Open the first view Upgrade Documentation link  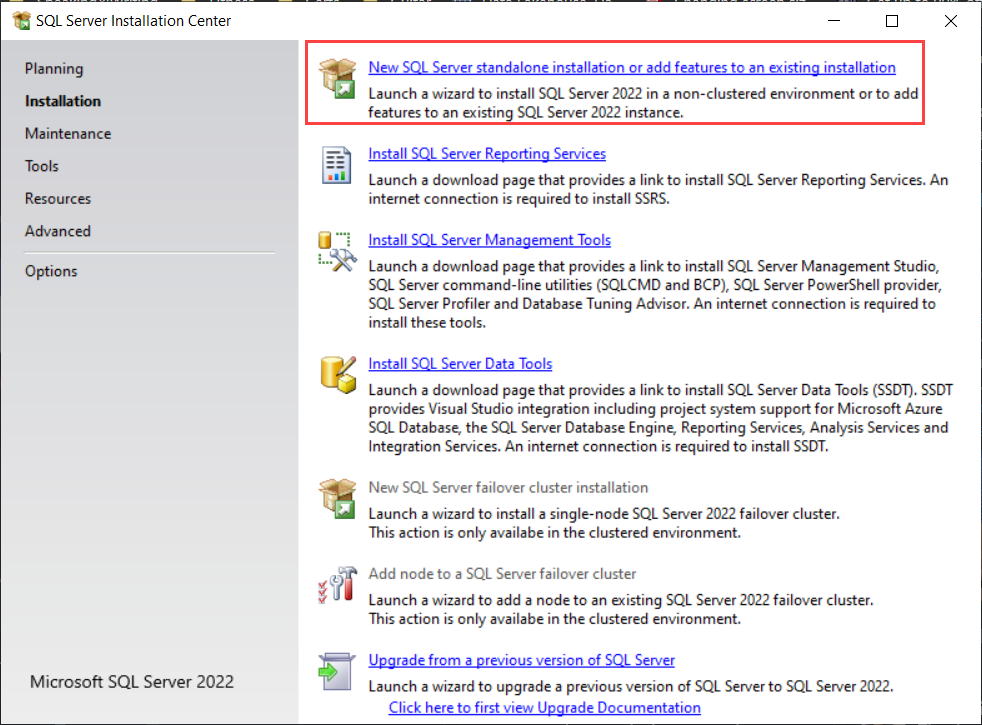(545, 707)
